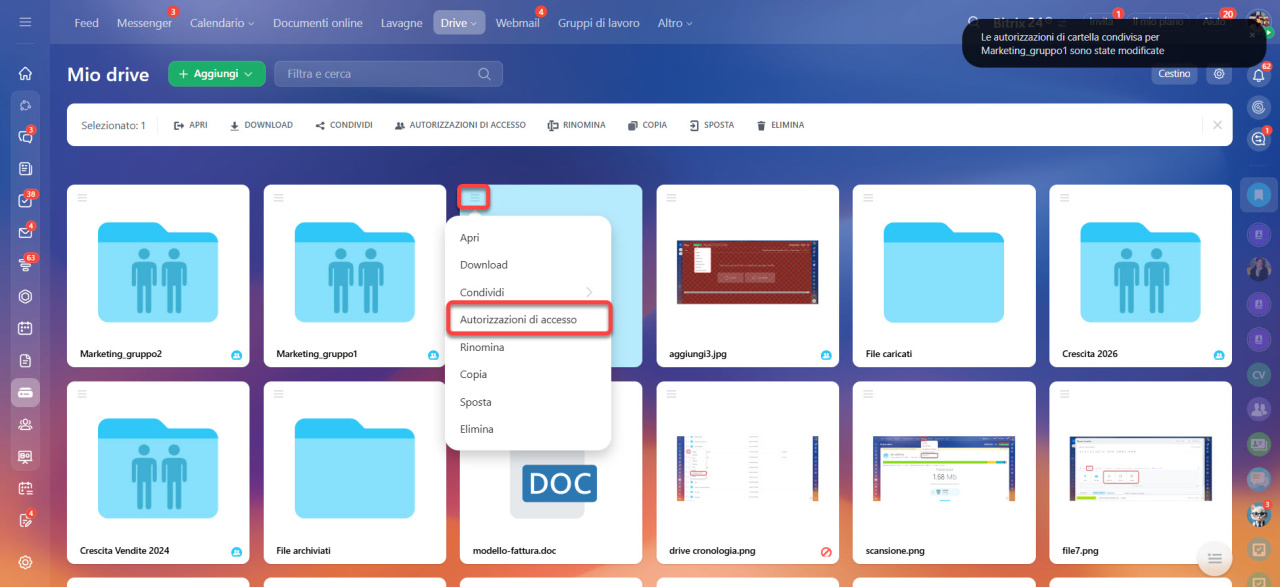Expand the Condividi submenu arrow
The height and width of the screenshot is (587, 1280).
(589, 292)
